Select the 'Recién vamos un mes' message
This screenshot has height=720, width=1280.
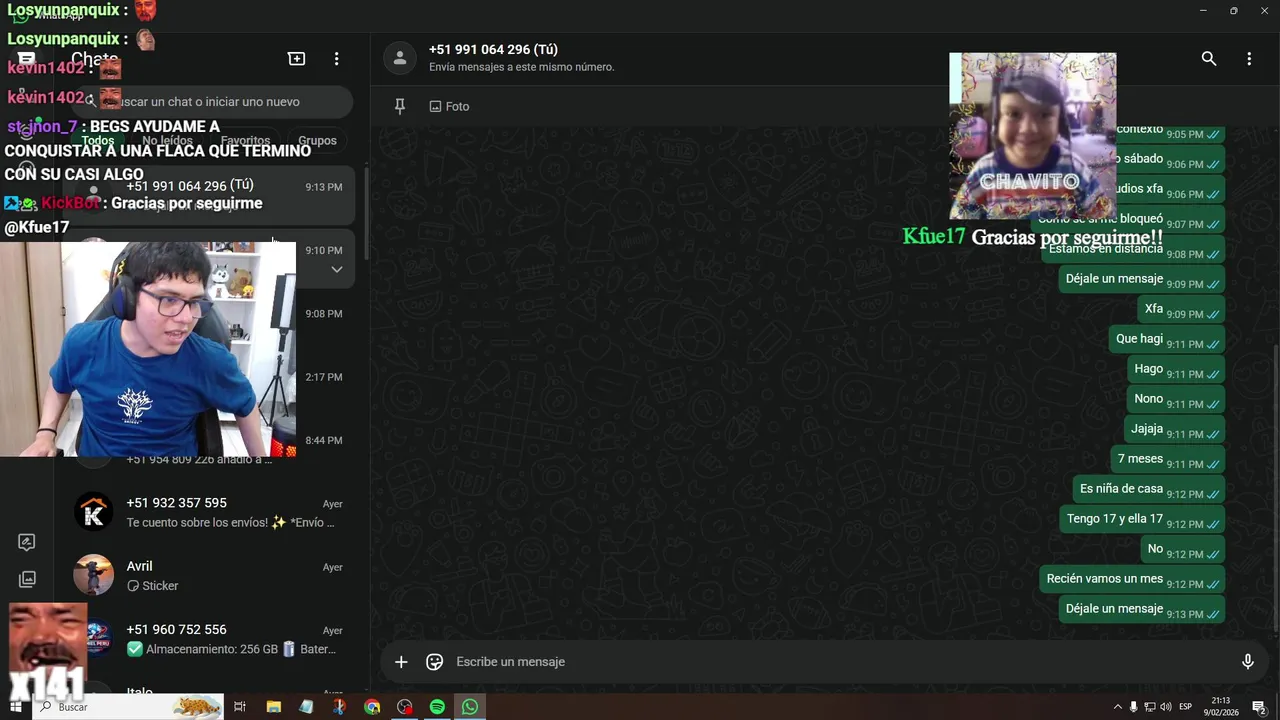(x=1132, y=580)
